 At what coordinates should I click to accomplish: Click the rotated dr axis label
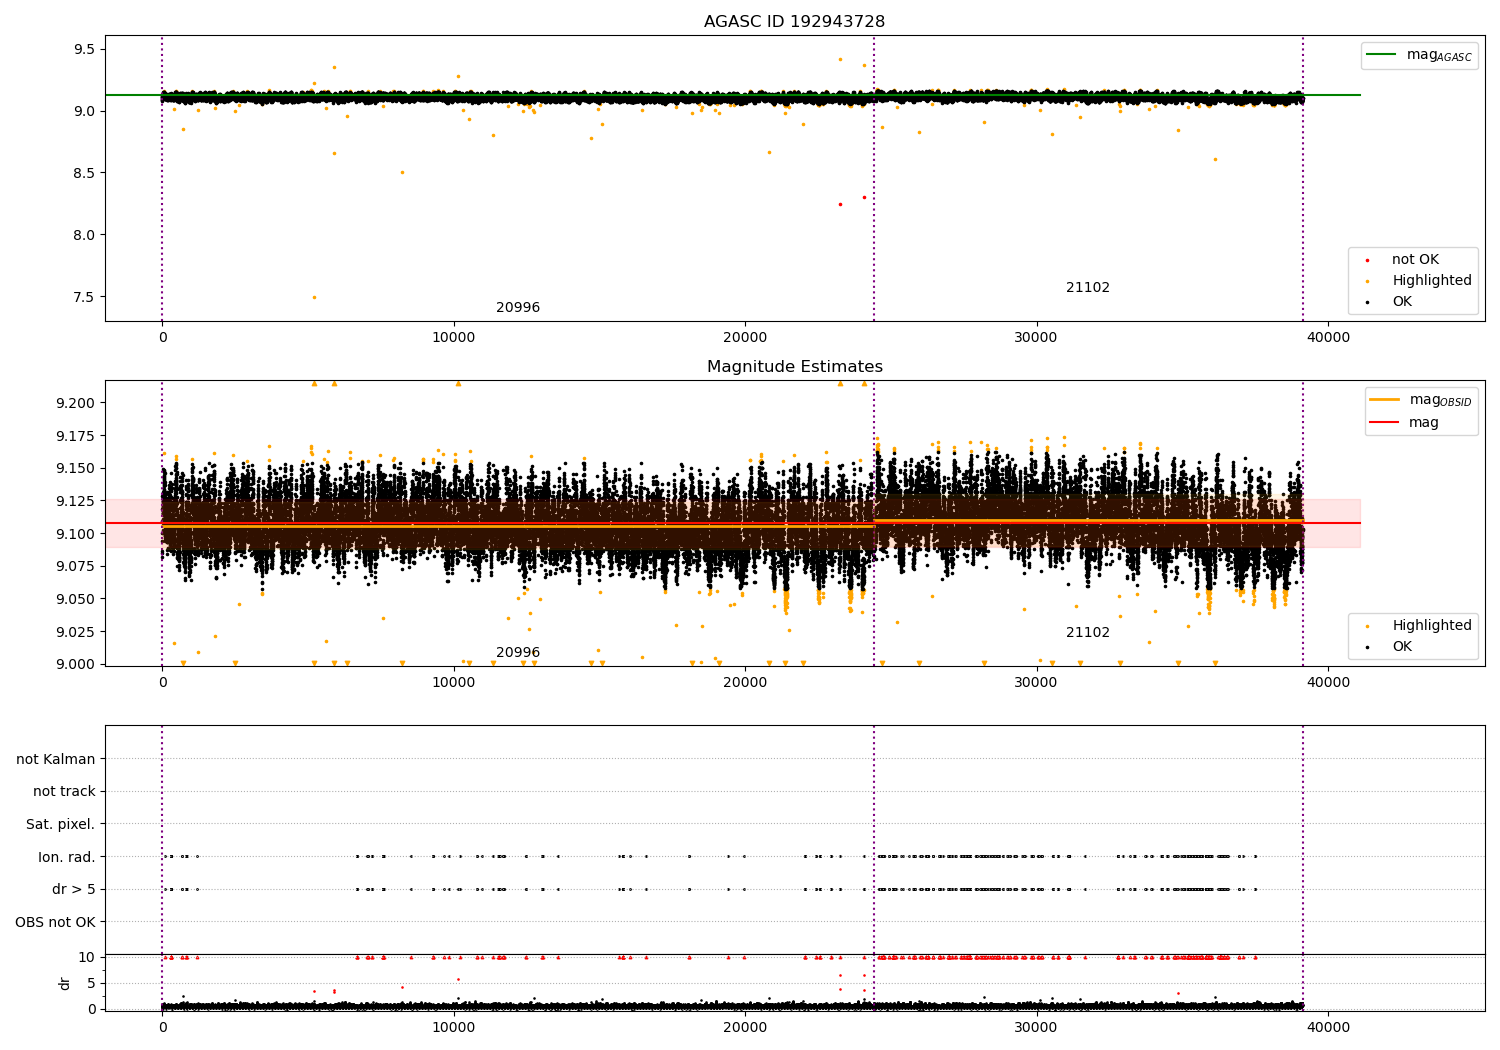(x=65, y=983)
